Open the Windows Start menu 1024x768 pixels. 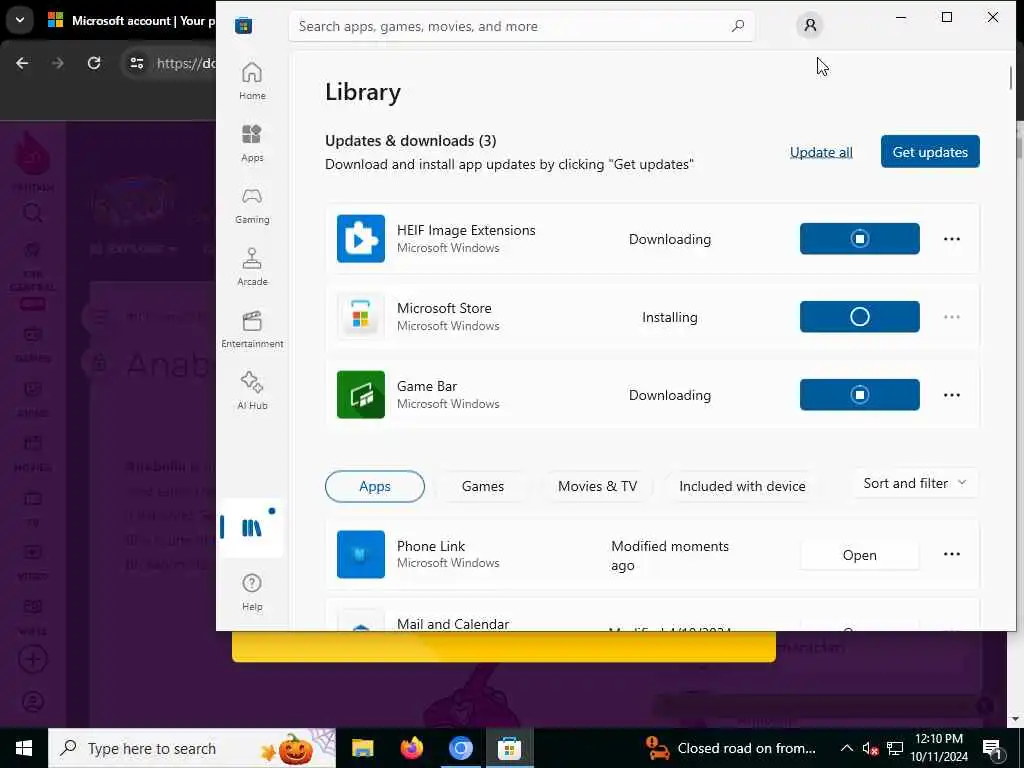coord(24,748)
